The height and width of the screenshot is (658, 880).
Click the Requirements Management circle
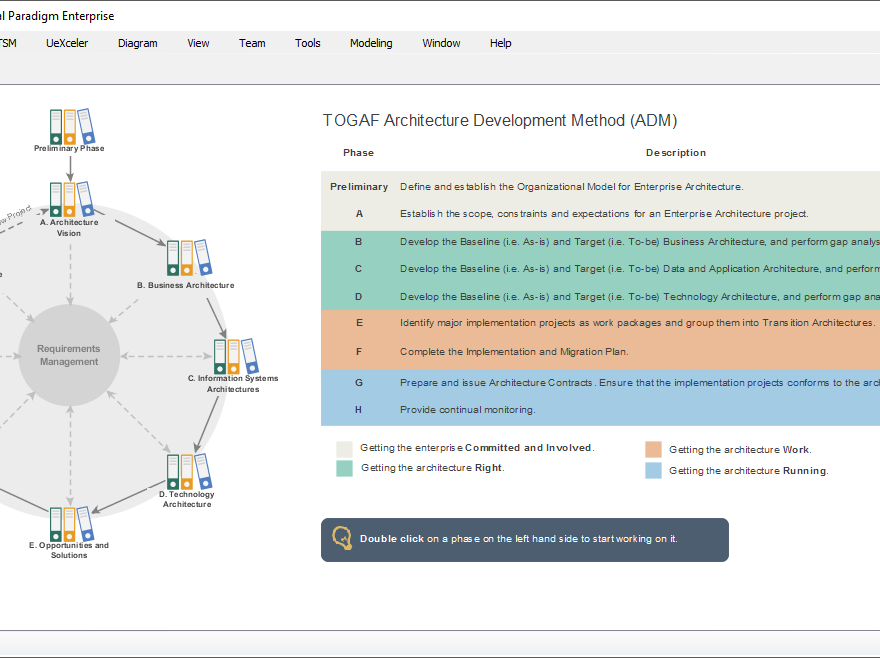click(x=69, y=355)
